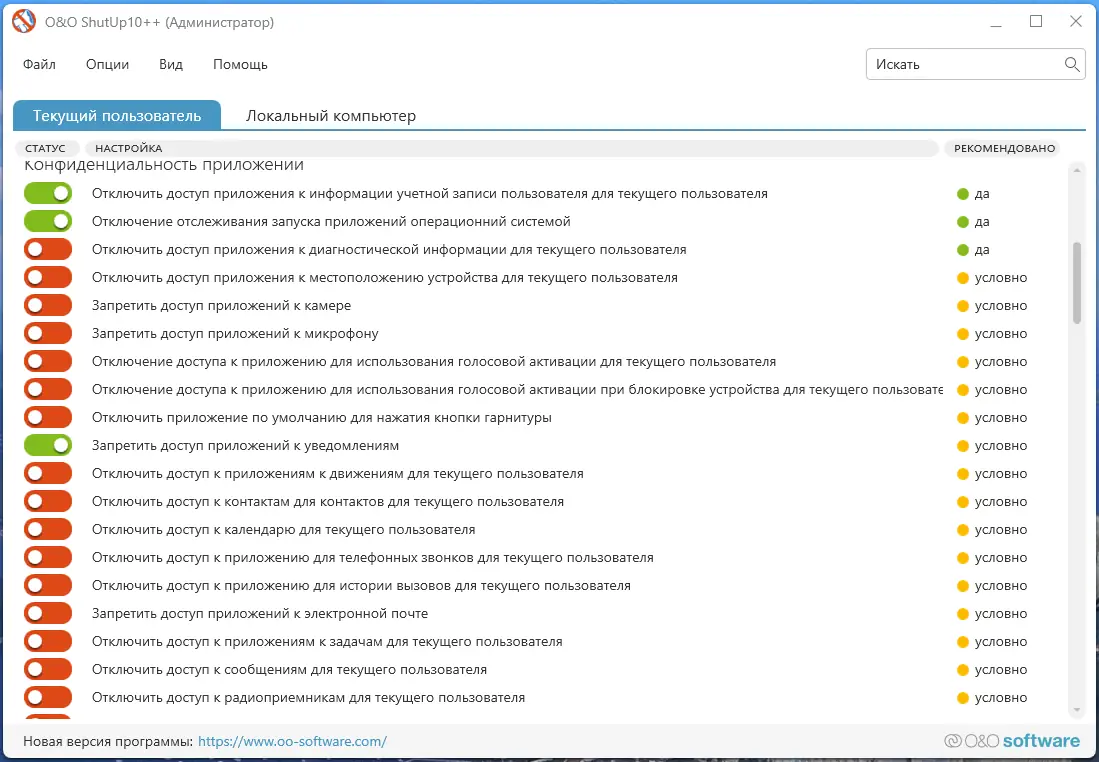Click into the 'Искать' search field
The width and height of the screenshot is (1099, 762).
coord(960,64)
